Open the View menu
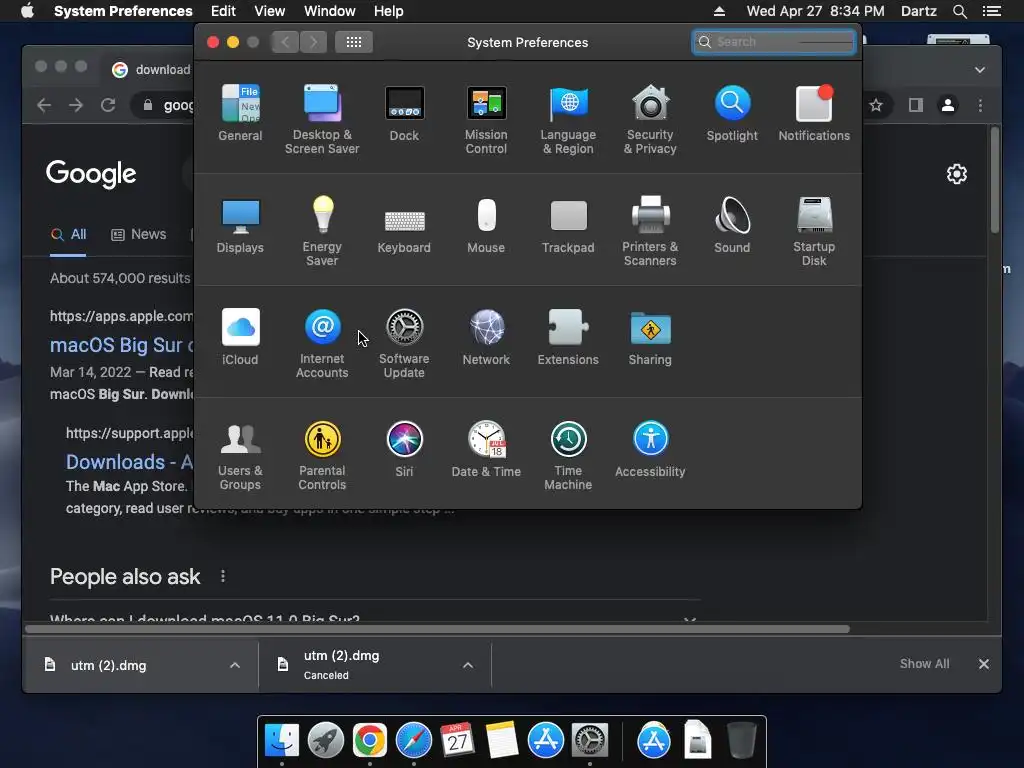Screen dimensions: 1024x768 [270, 11]
